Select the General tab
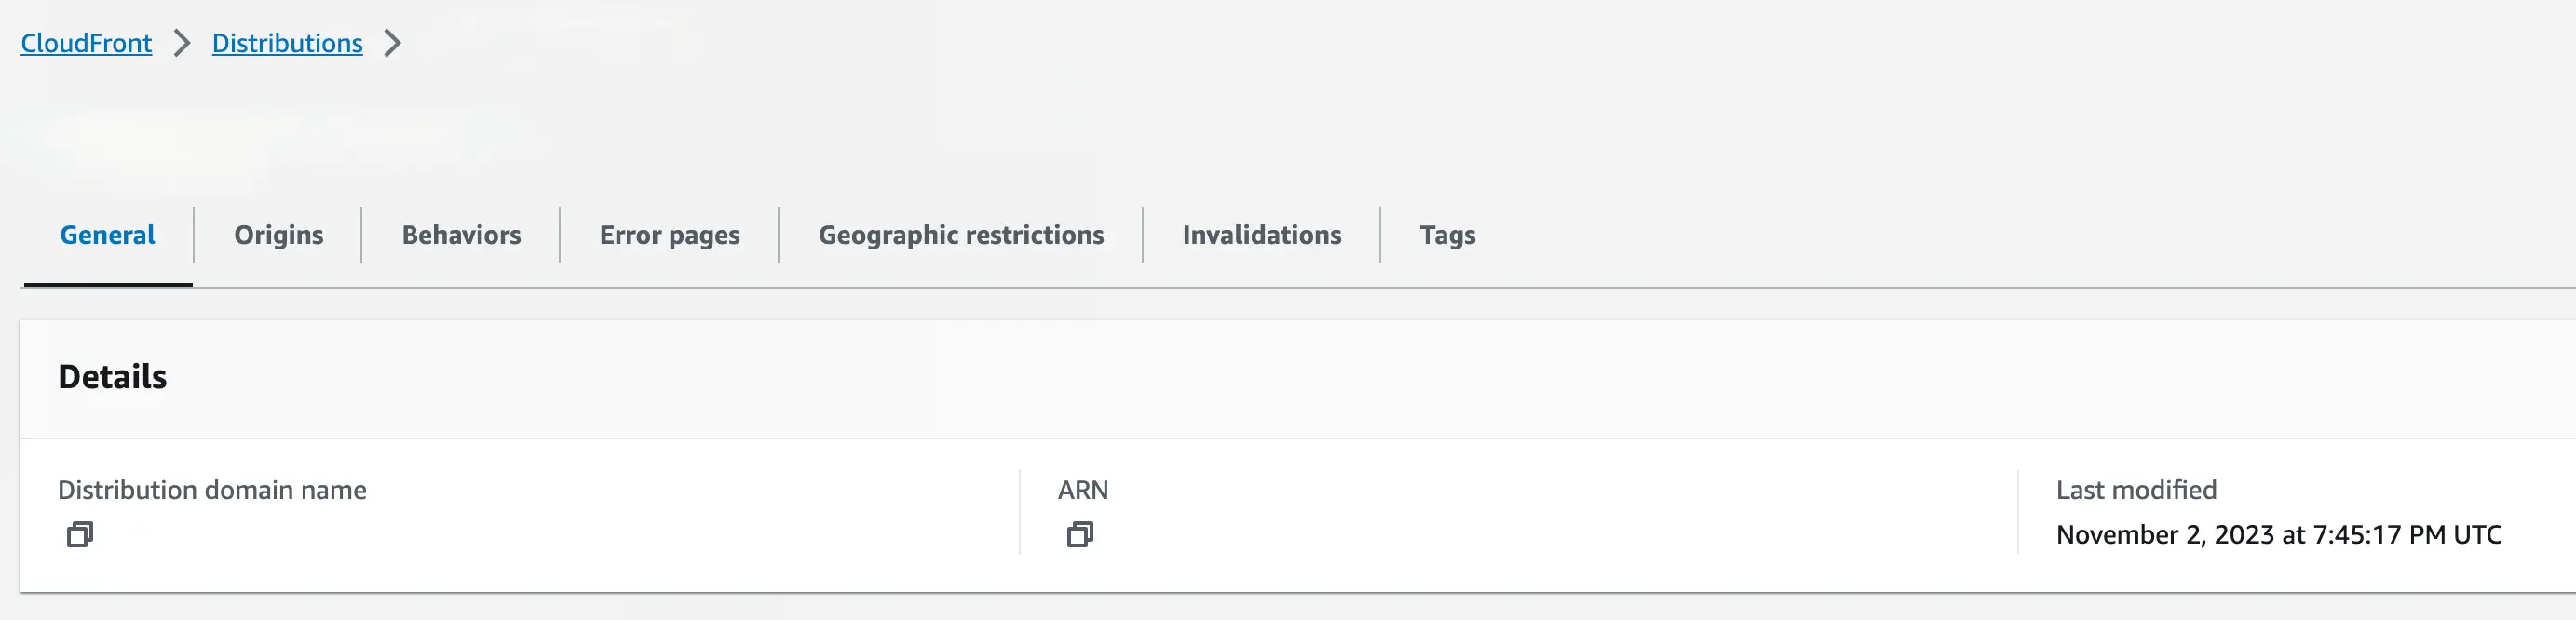Screen dimensions: 2576x620 pos(108,235)
